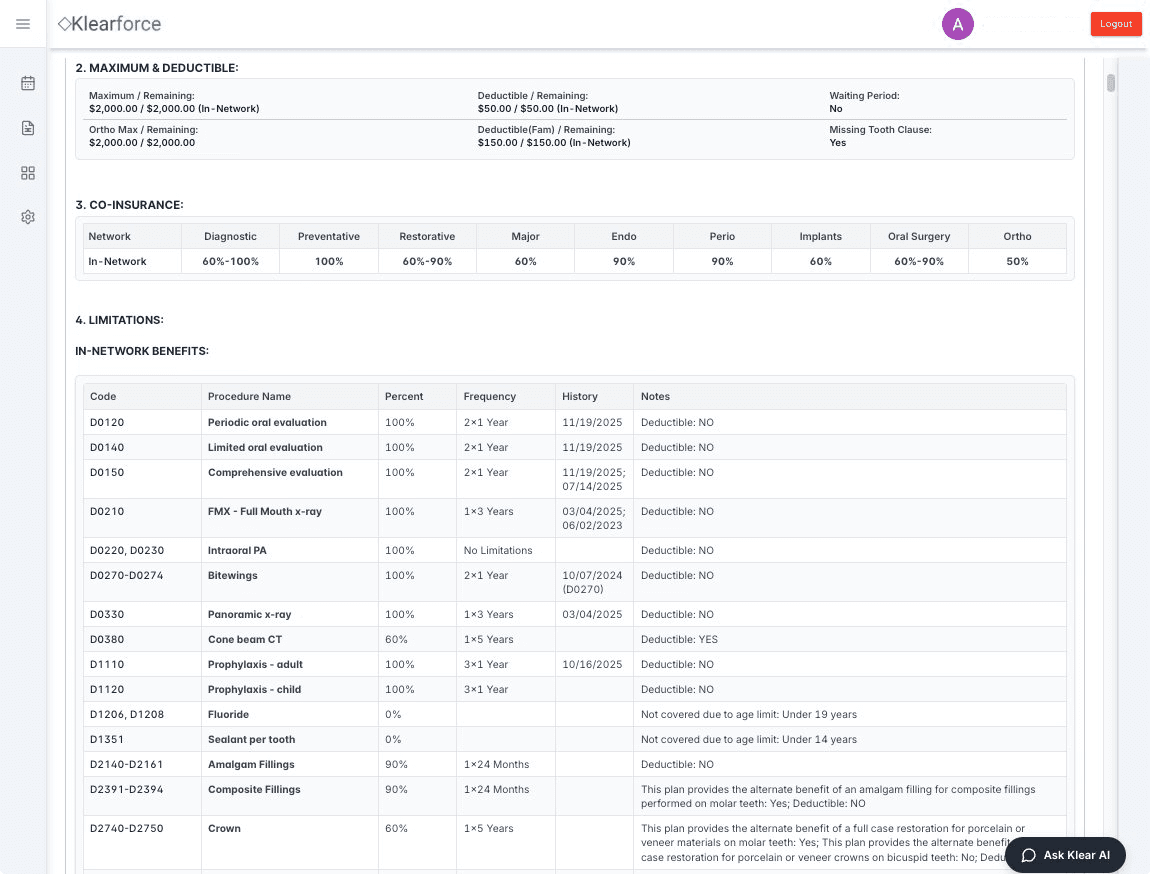Viewport: 1150px width, 874px height.
Task: Open the calendar section in the sidebar
Action: 27,84
